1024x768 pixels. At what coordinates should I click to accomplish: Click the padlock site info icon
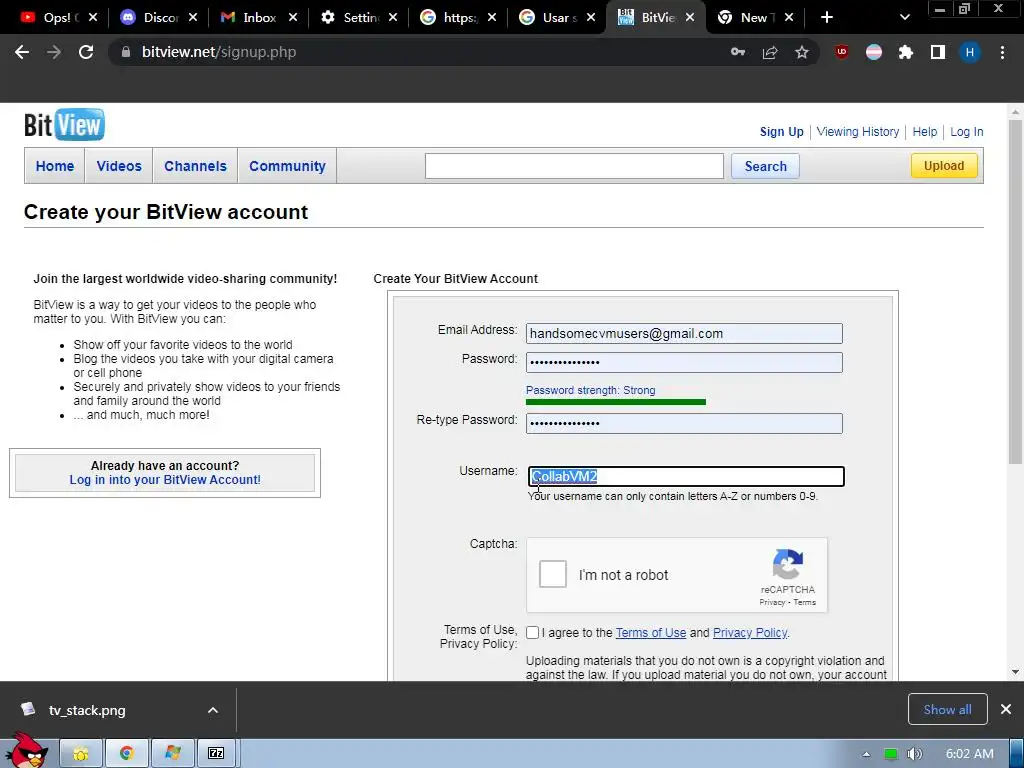126,52
